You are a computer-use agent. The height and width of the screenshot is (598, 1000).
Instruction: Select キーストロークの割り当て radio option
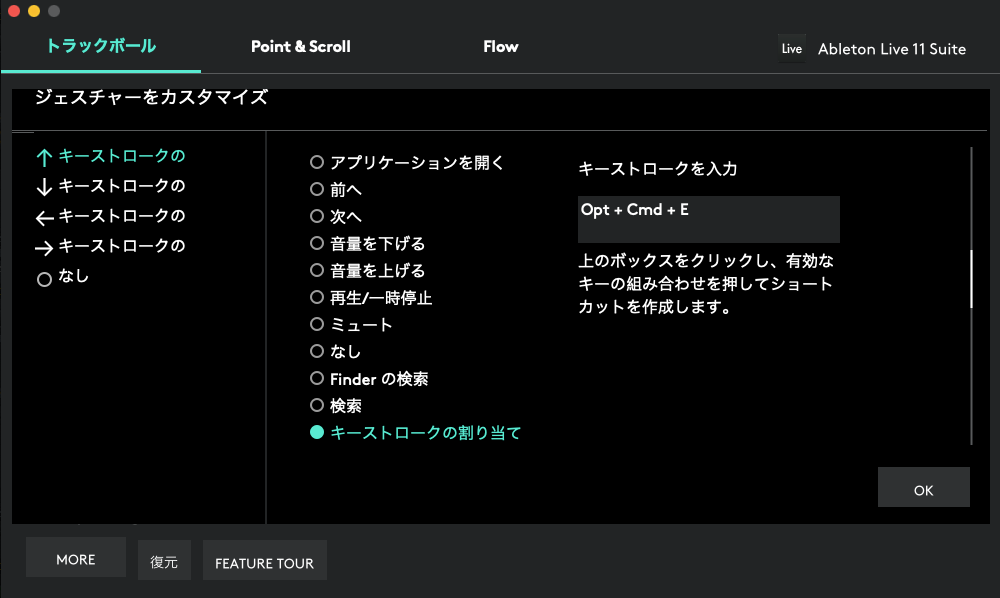point(317,433)
